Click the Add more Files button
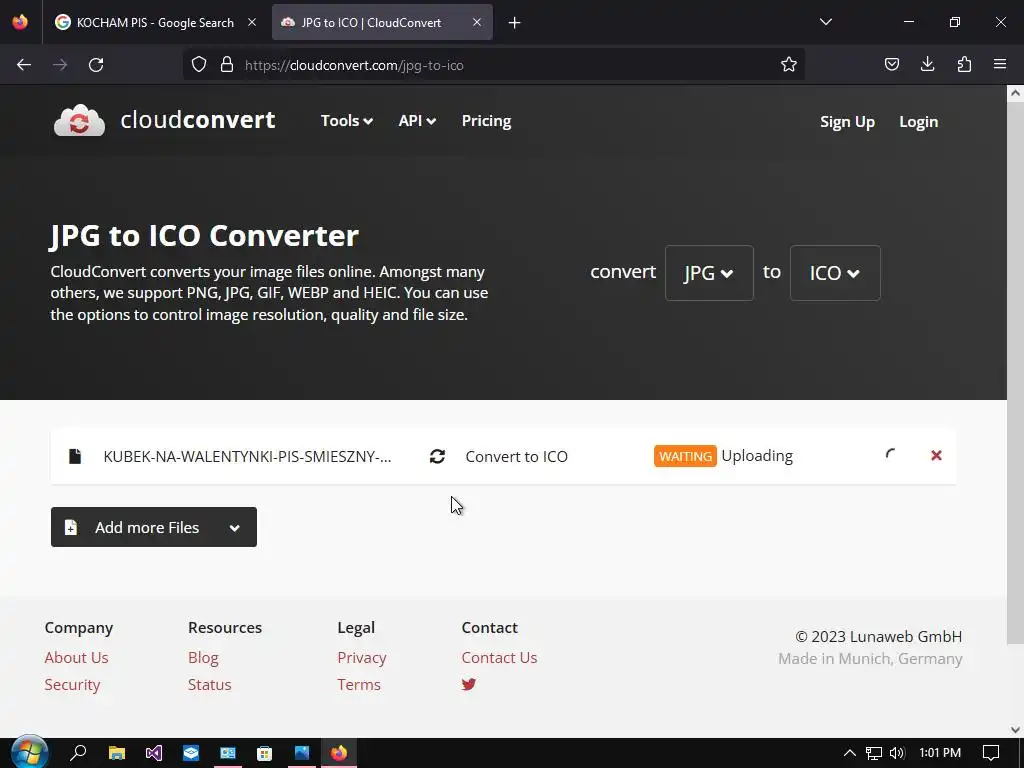The width and height of the screenshot is (1024, 768). point(154,527)
